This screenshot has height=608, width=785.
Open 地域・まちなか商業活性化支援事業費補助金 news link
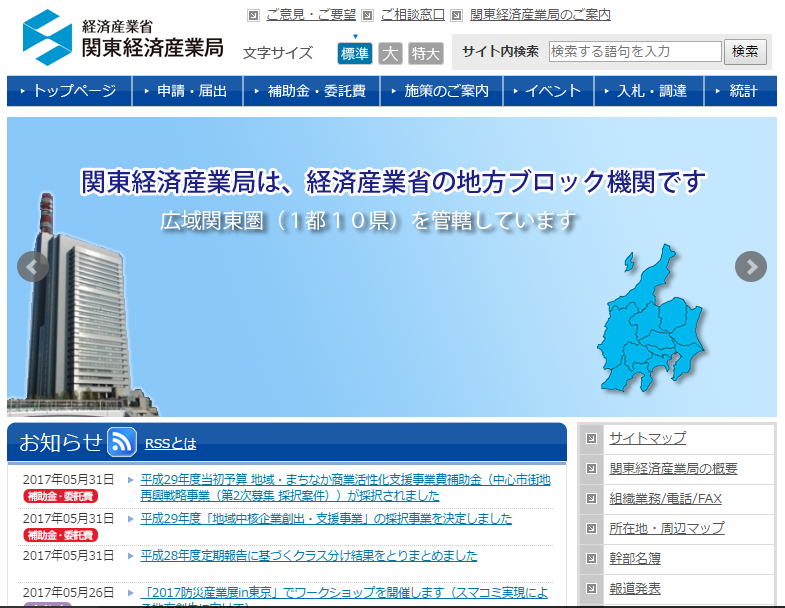click(x=345, y=487)
